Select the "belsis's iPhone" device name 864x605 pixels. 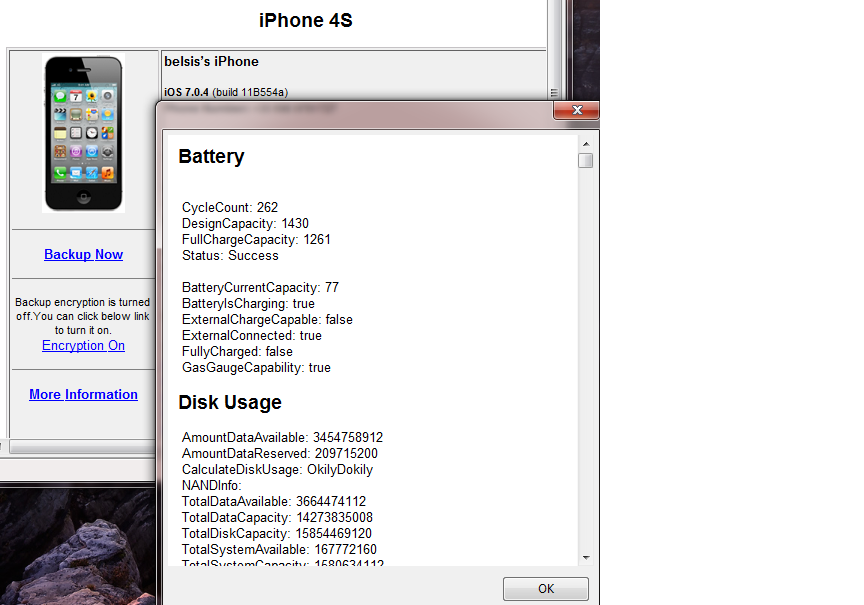coord(211,61)
